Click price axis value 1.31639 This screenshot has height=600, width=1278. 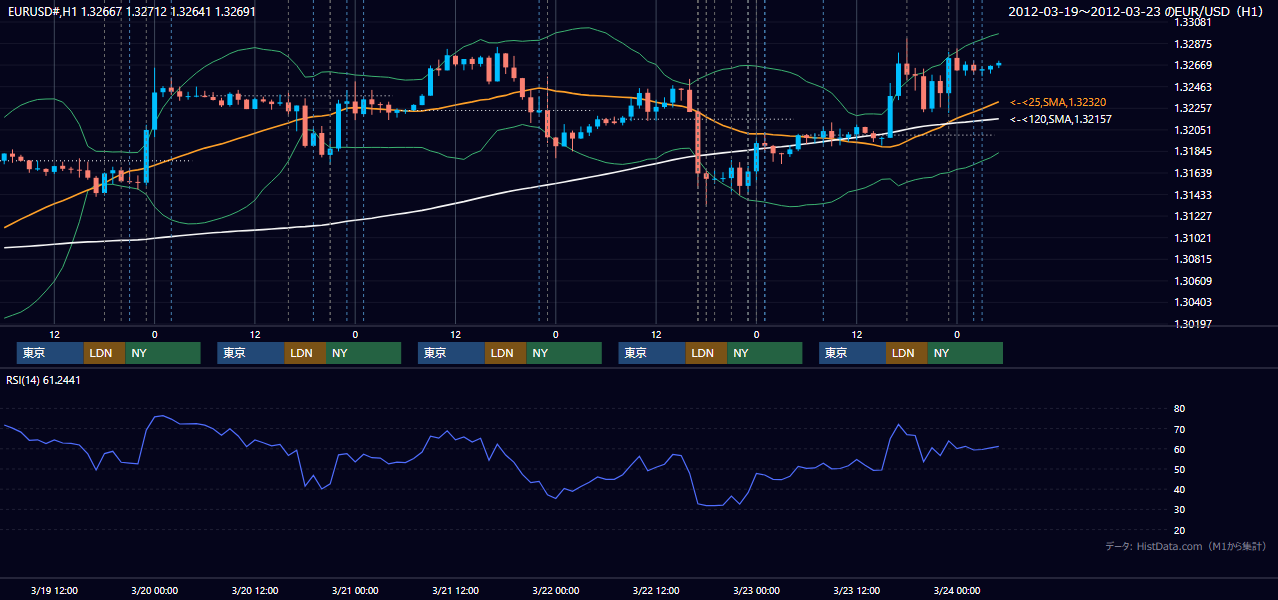click(x=1192, y=174)
